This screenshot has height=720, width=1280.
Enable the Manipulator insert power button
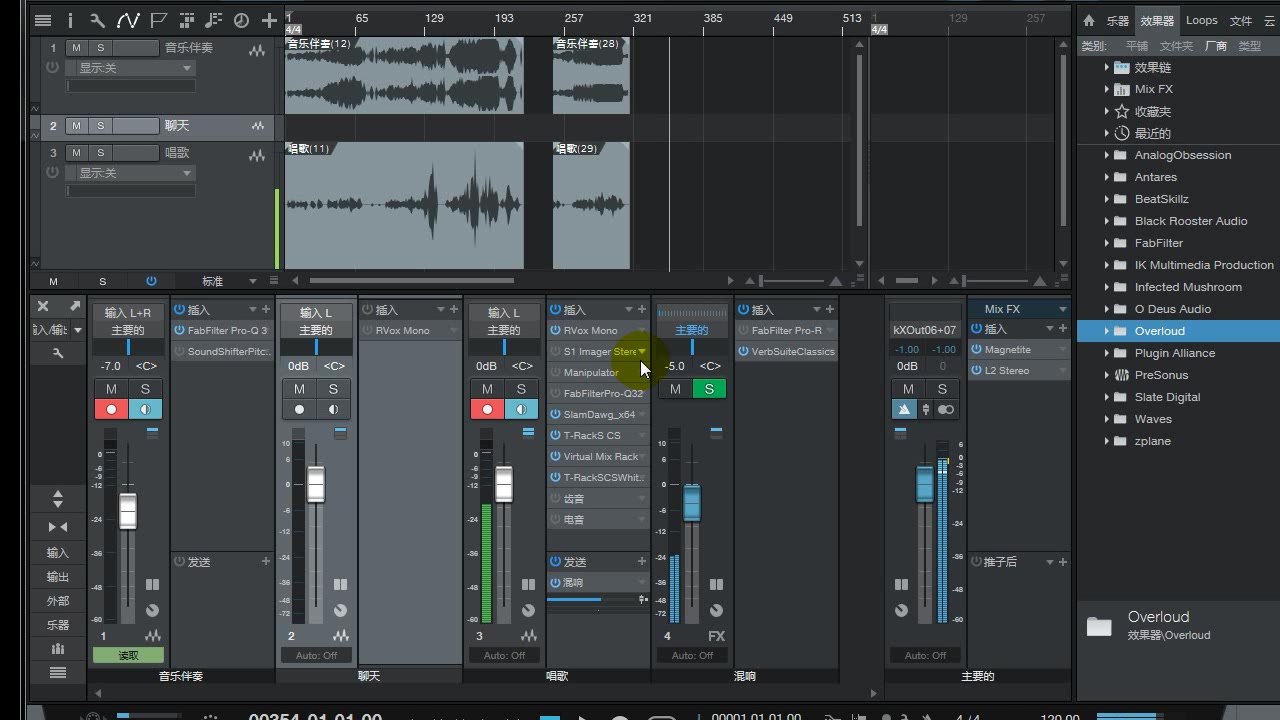click(x=555, y=373)
